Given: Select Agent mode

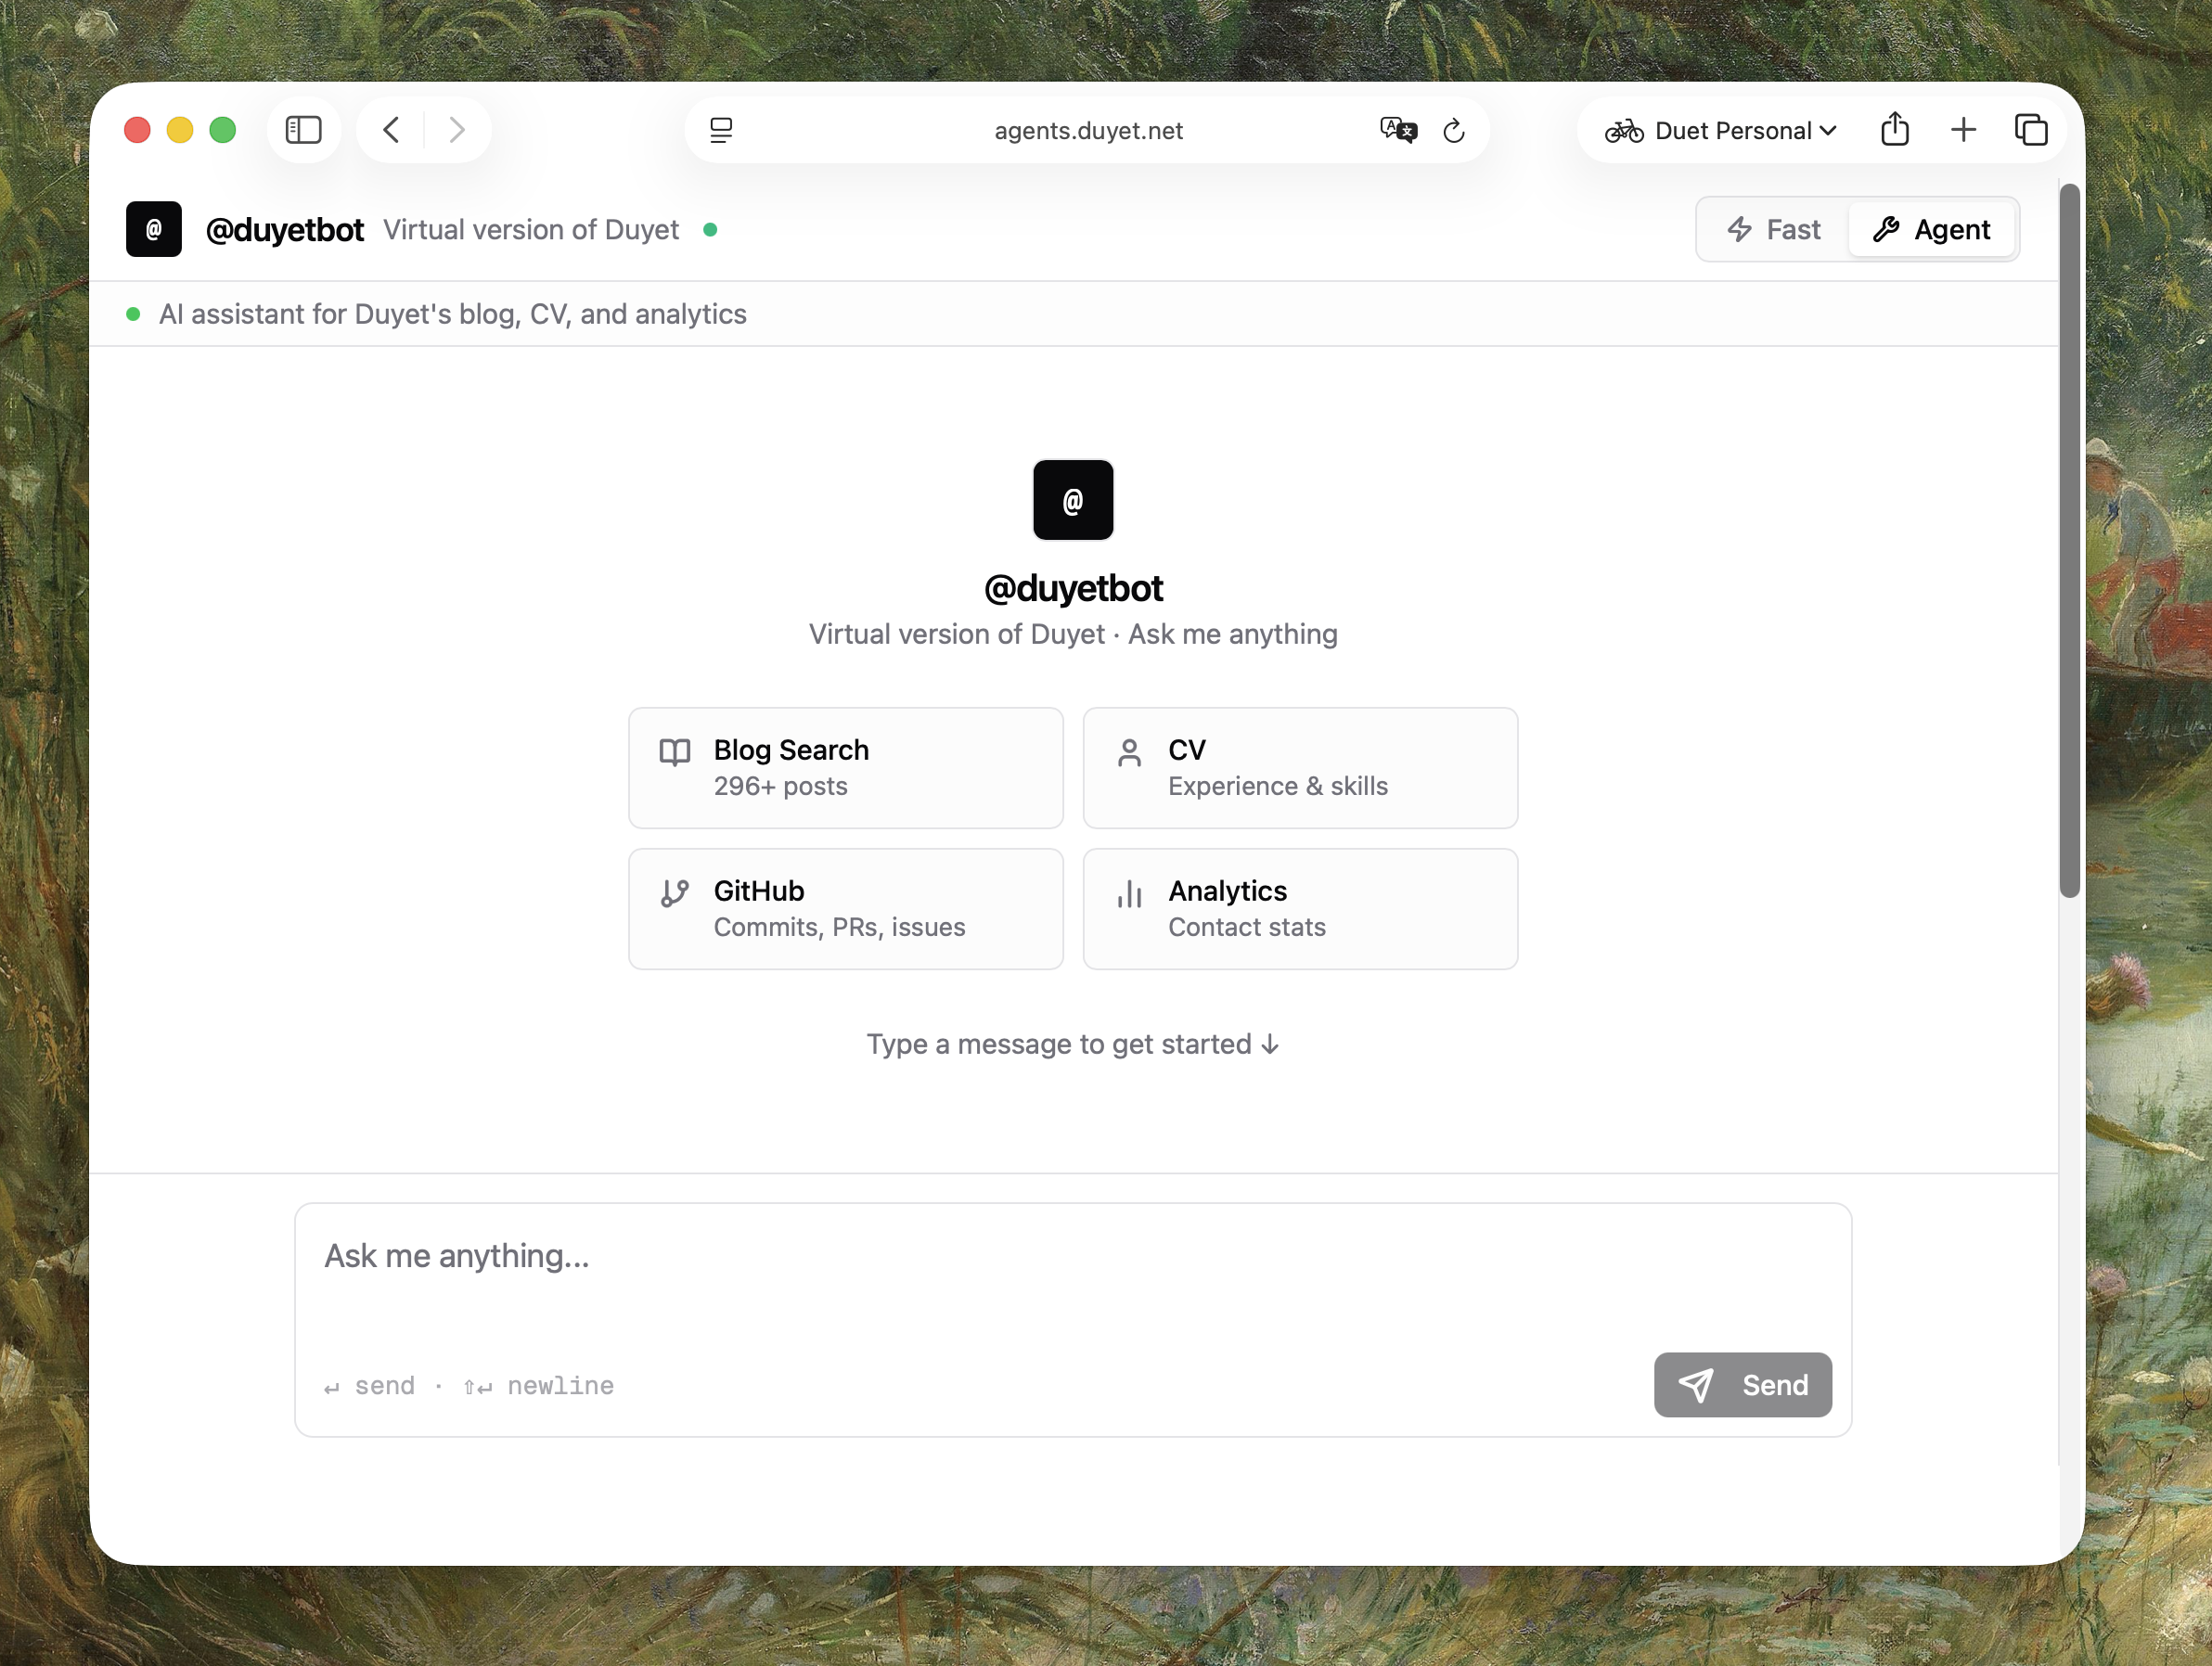Looking at the screenshot, I should pyautogui.click(x=1931, y=230).
